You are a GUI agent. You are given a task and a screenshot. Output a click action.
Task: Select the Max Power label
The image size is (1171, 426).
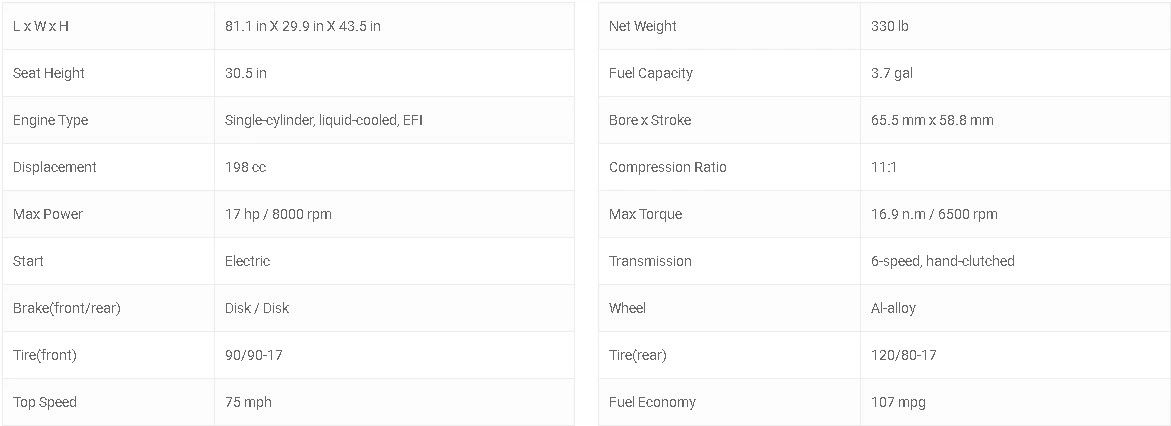pyautogui.click(x=48, y=214)
